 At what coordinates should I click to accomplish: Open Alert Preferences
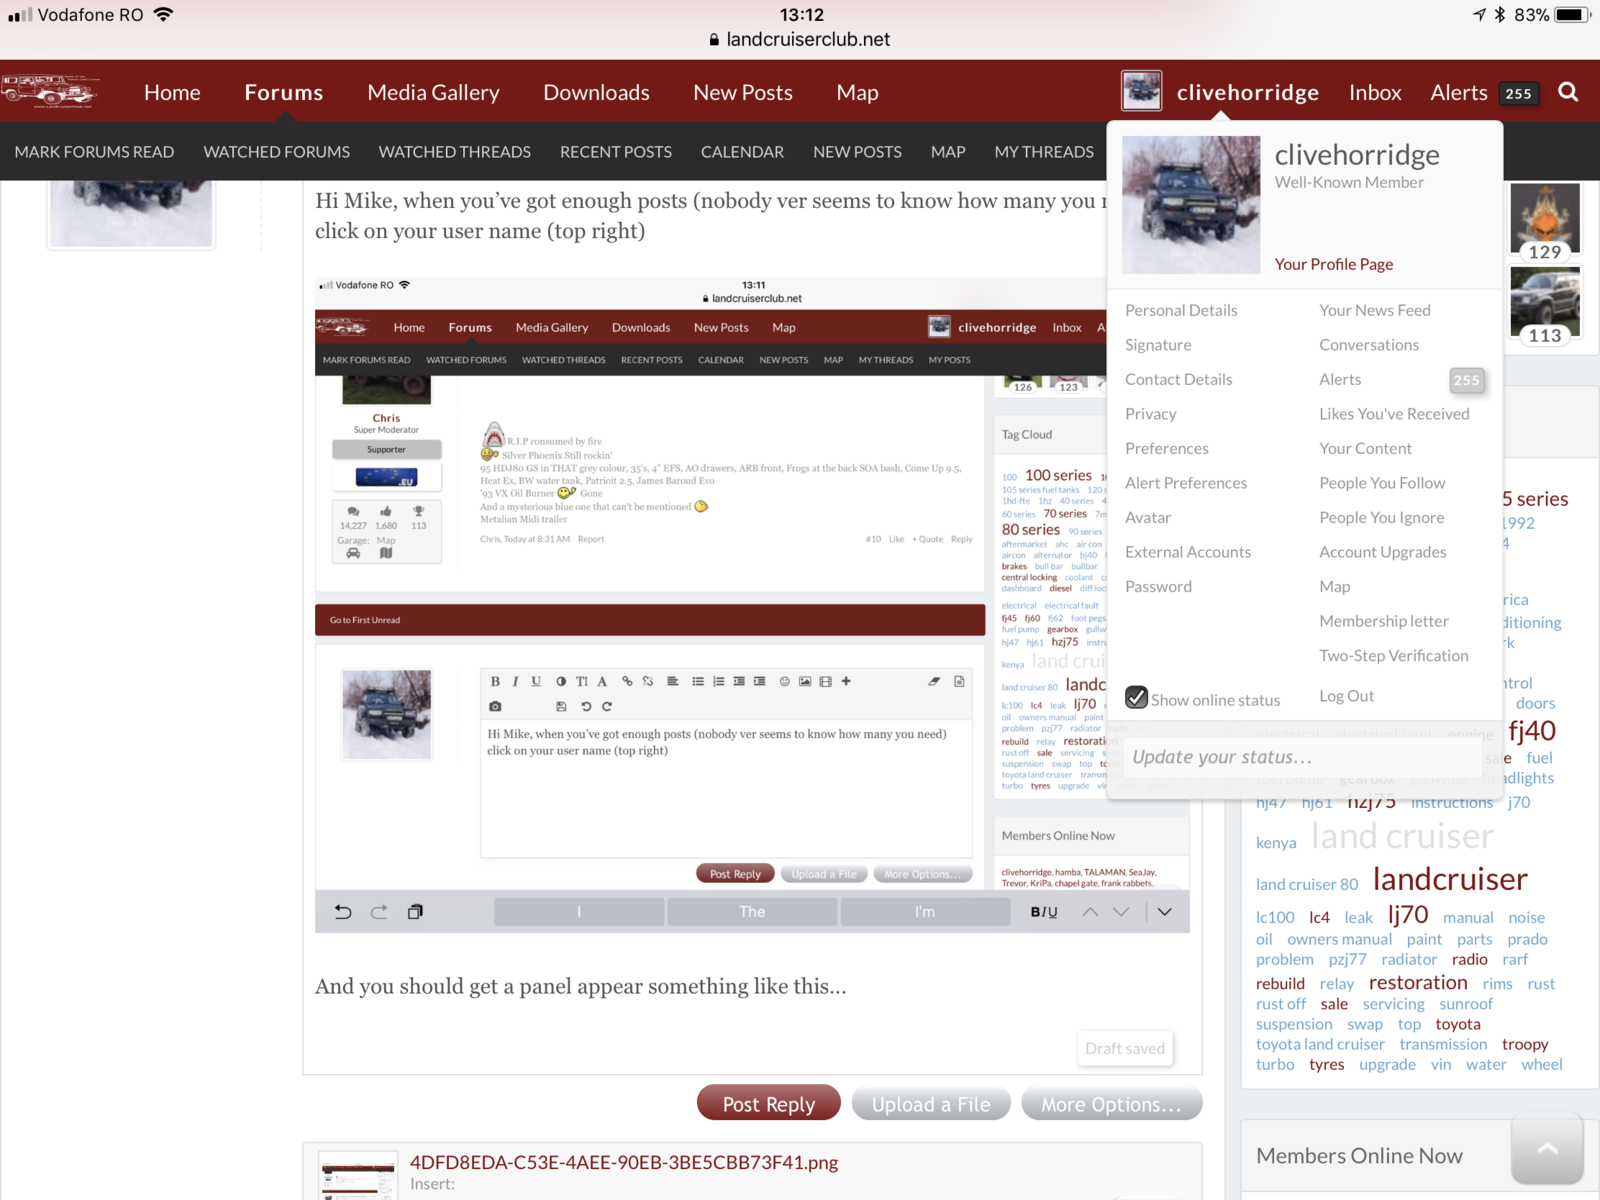pos(1186,483)
